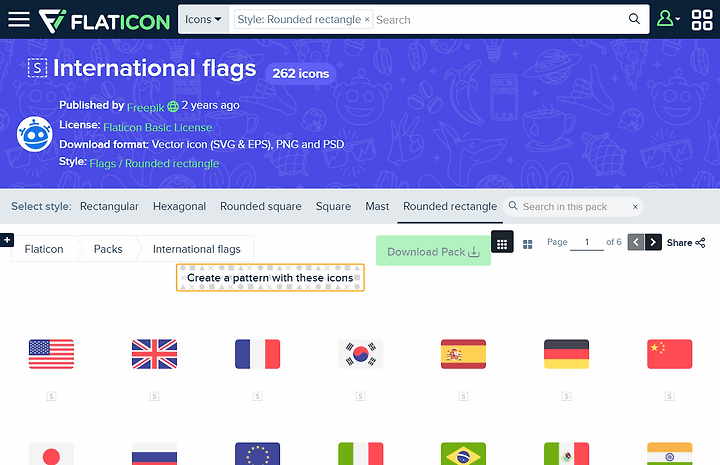Go to the next page
The width and height of the screenshot is (720, 465).
click(653, 242)
